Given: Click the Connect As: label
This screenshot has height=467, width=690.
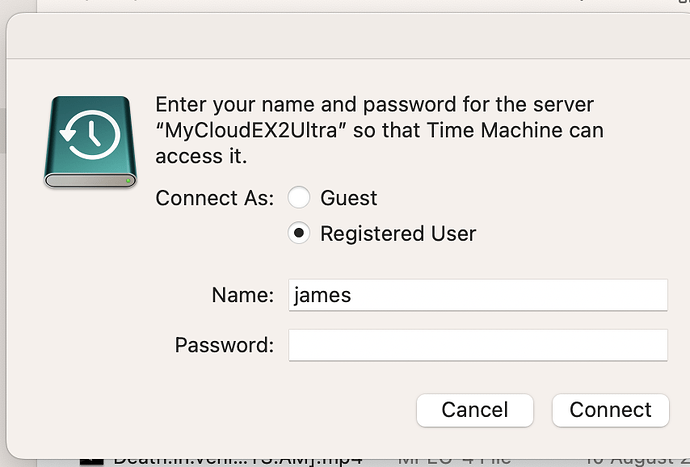Looking at the screenshot, I should click(215, 198).
